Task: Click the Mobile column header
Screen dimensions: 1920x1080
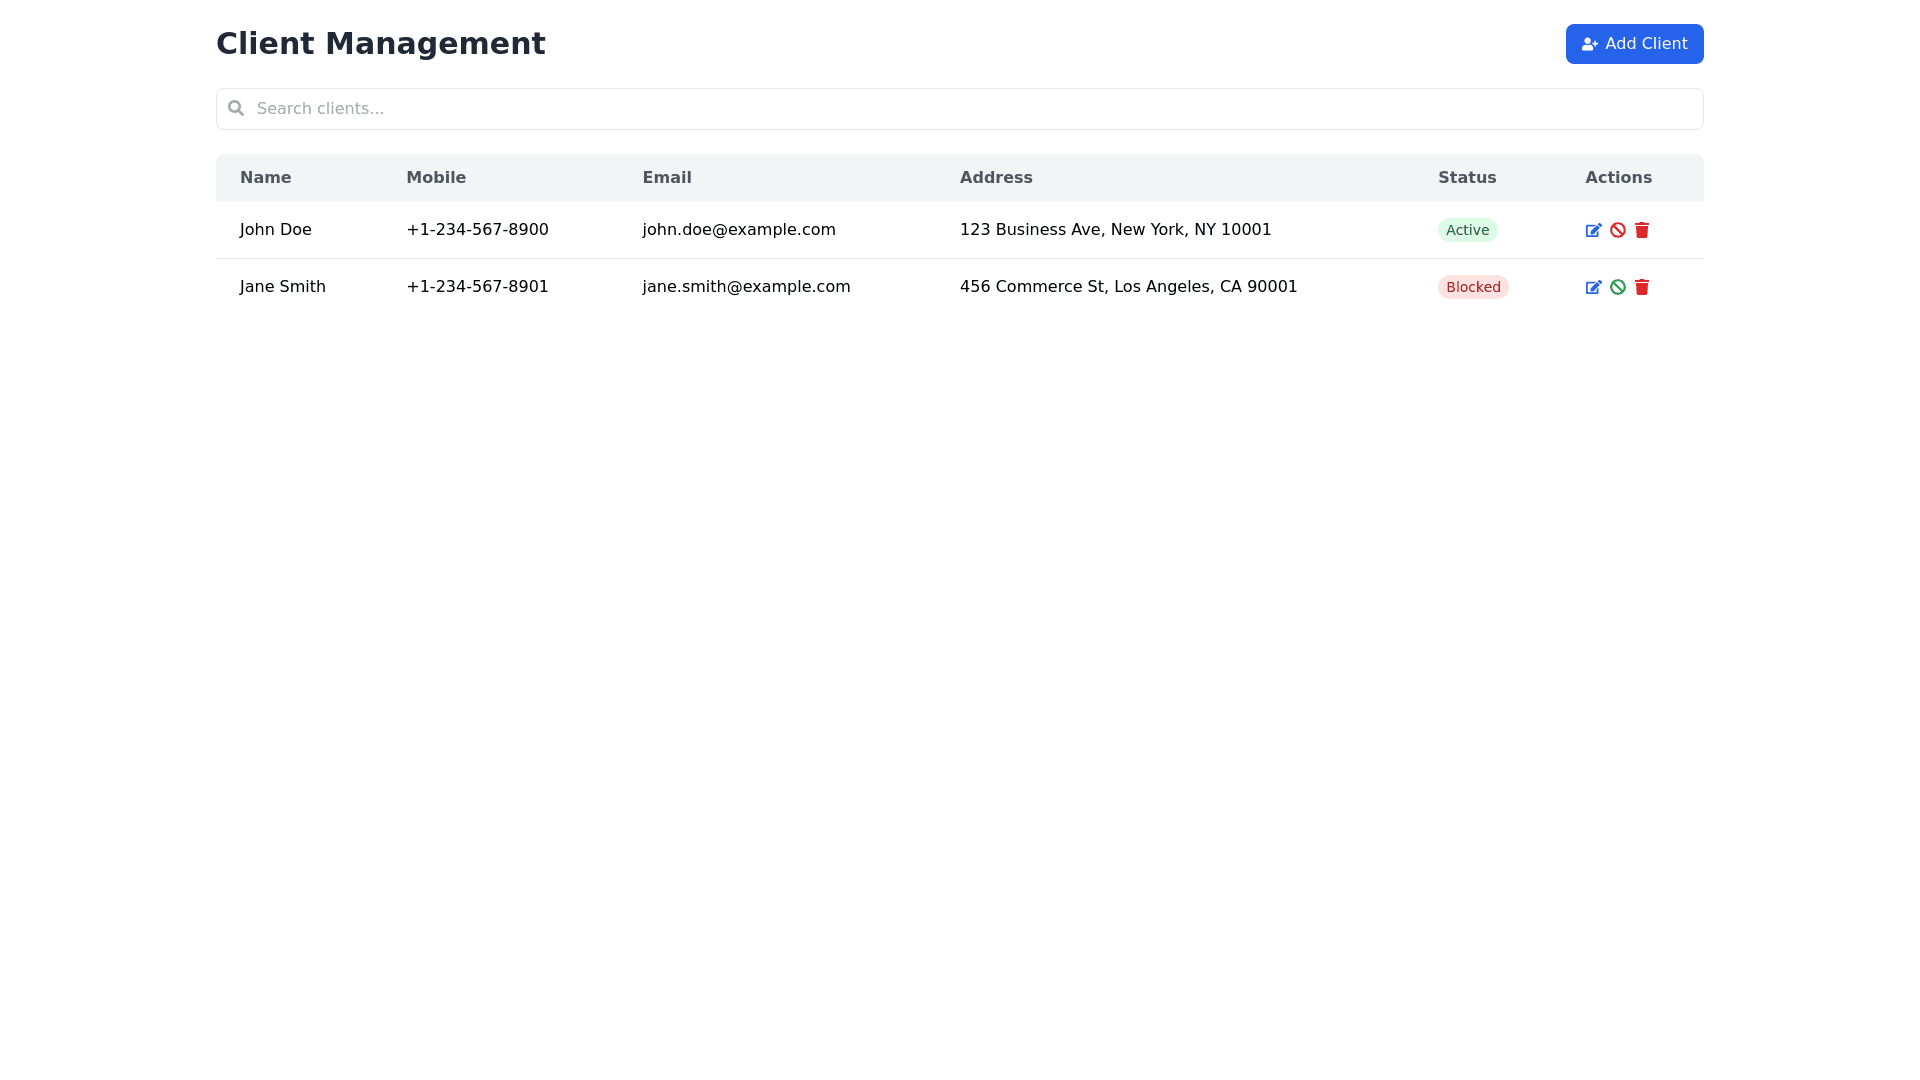Action: 436,178
